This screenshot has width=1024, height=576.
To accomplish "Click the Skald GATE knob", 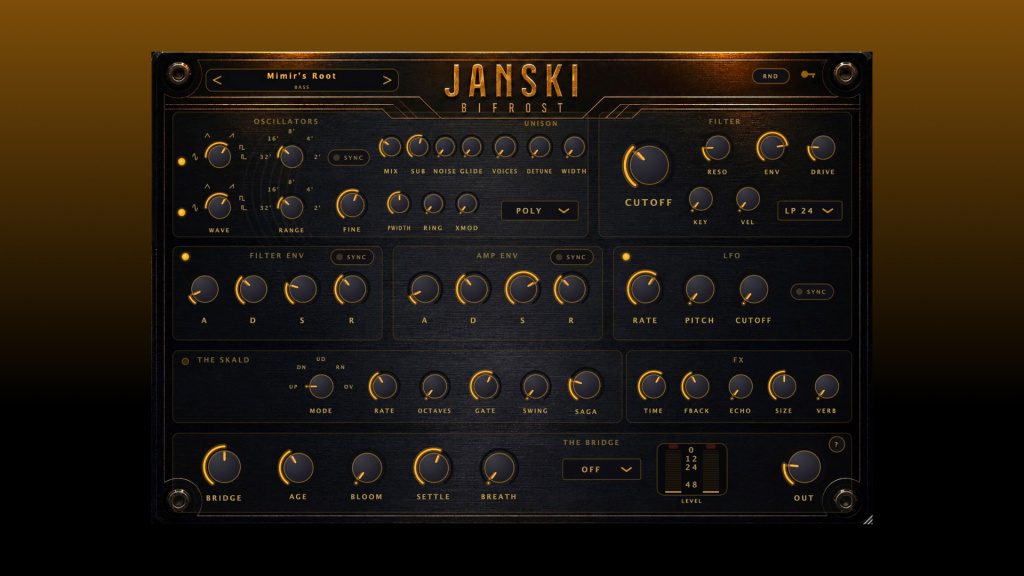I will click(x=485, y=386).
